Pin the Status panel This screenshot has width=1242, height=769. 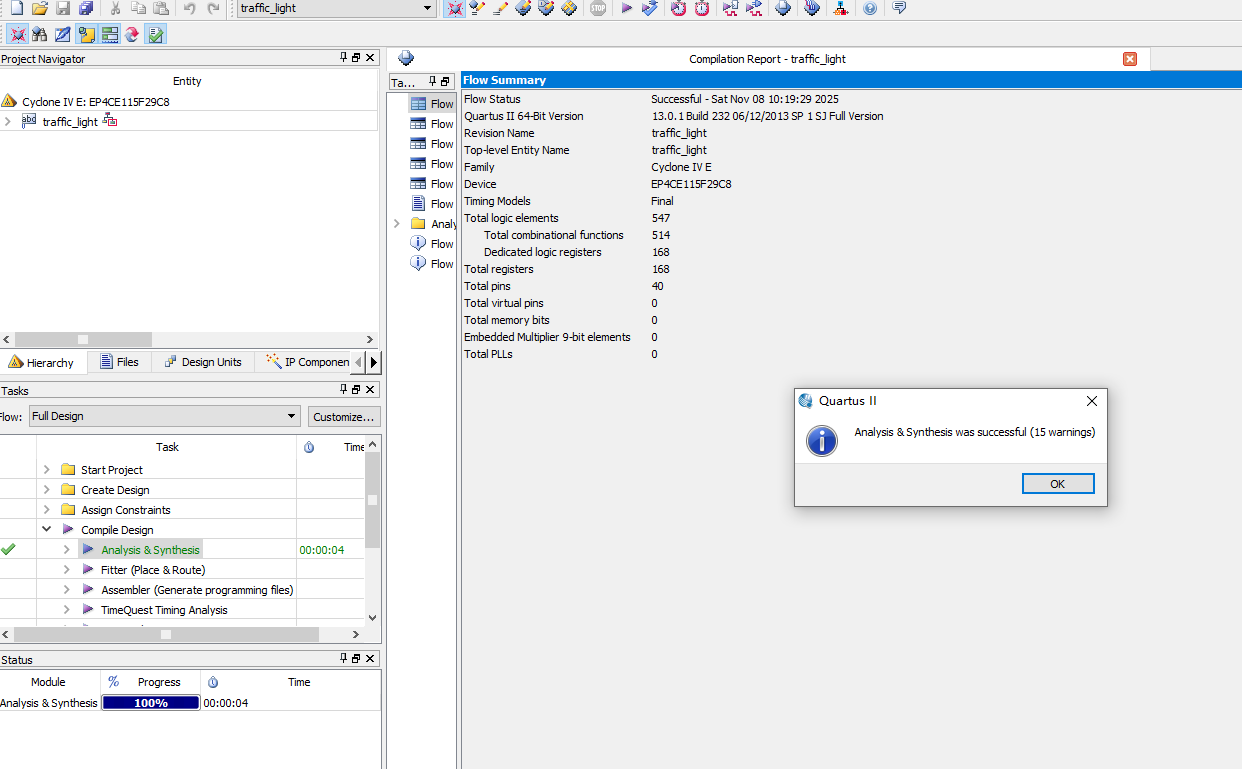click(344, 658)
